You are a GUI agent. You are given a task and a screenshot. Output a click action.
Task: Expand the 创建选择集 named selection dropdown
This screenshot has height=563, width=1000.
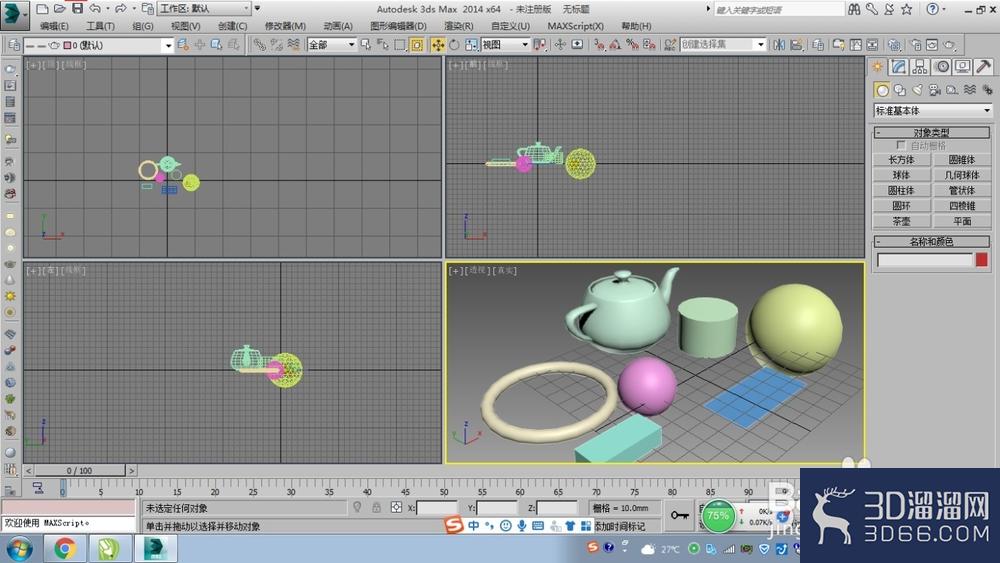point(723,45)
